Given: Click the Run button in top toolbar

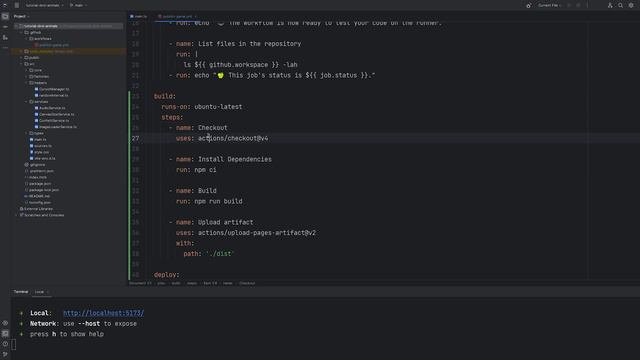Looking at the screenshot, I should (x=569, y=5).
